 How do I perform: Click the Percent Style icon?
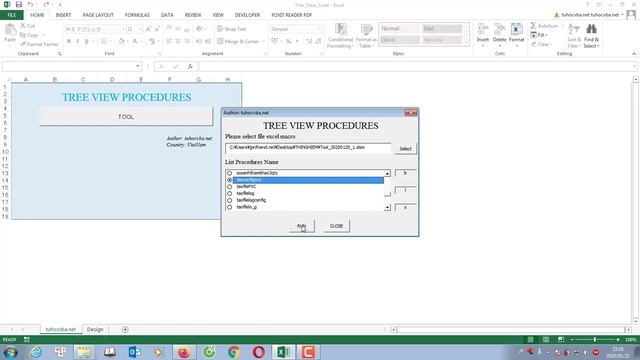click(289, 41)
